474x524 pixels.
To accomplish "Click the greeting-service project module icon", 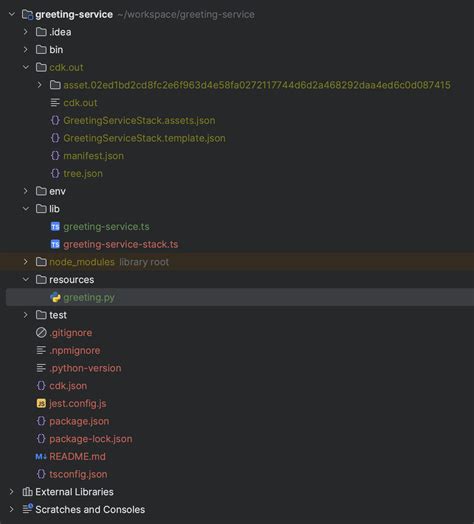I will 27,15.
